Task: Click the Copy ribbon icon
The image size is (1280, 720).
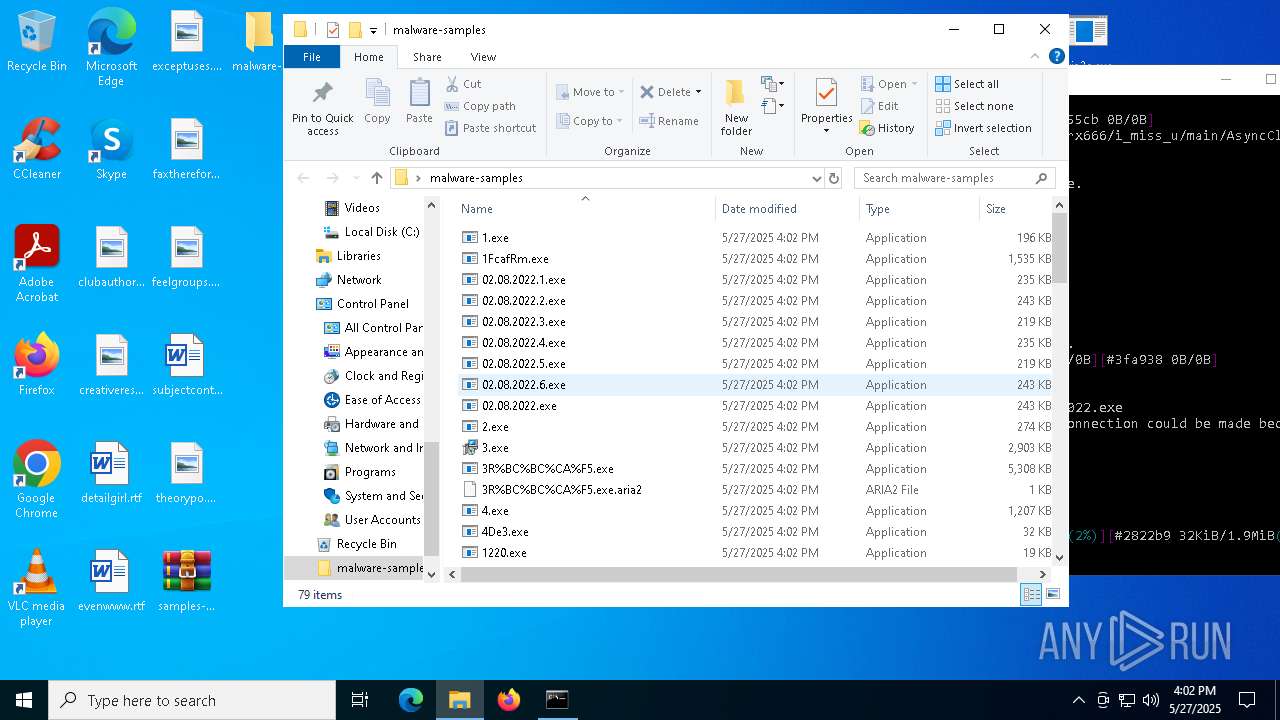Action: click(377, 102)
